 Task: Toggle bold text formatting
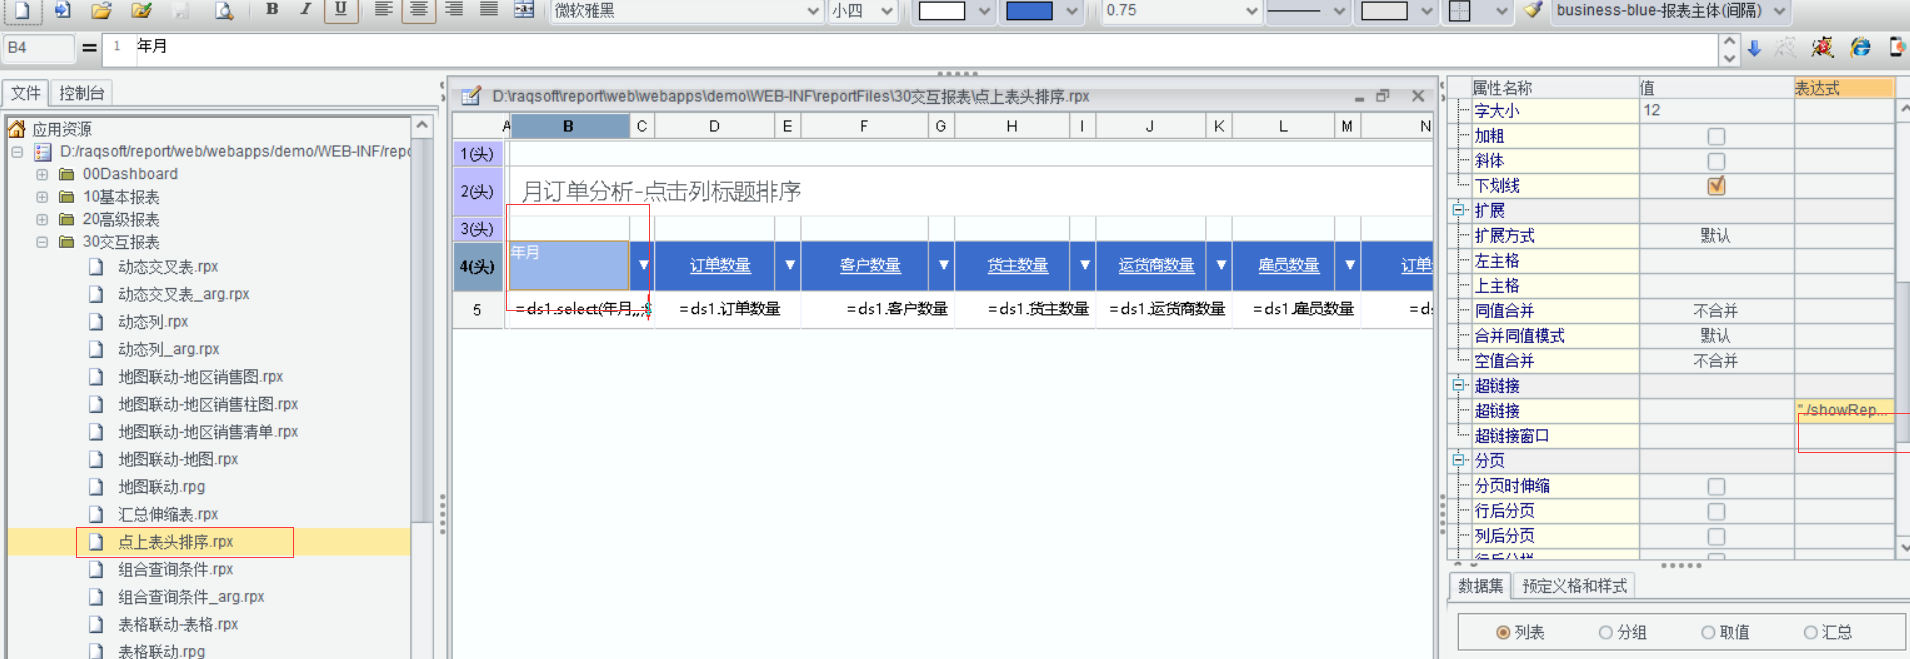coord(272,10)
